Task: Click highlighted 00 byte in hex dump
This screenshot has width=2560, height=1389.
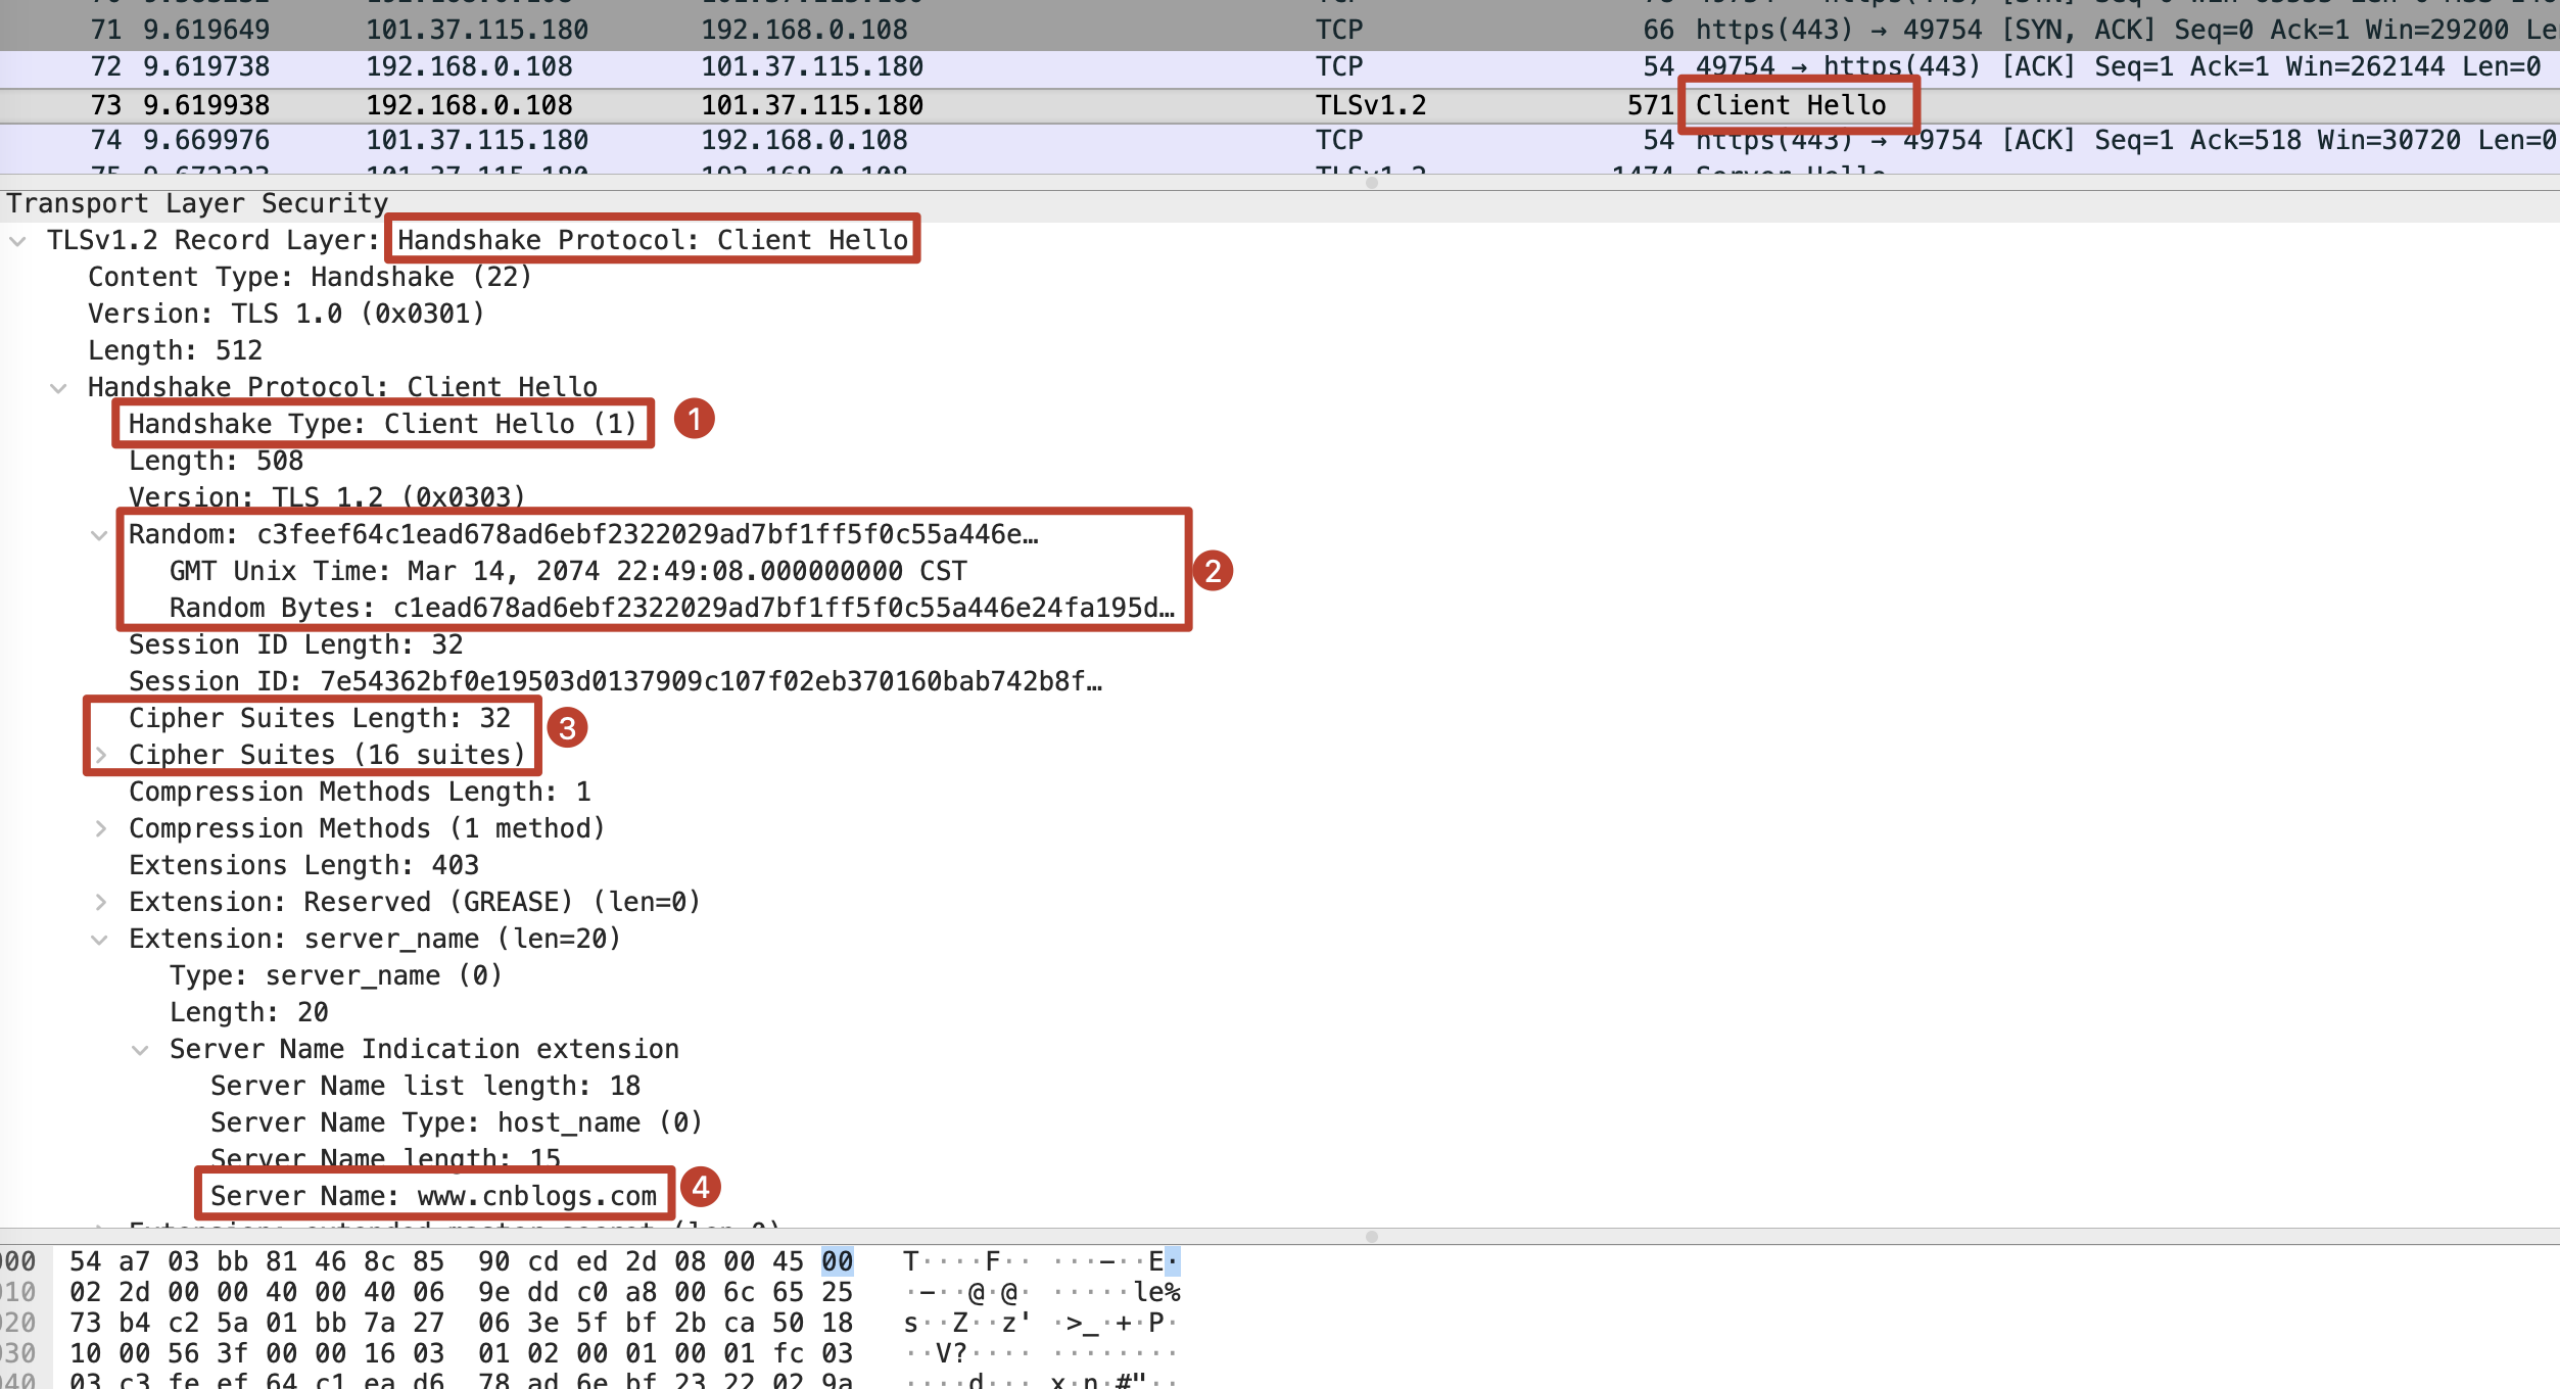Action: pos(837,1262)
